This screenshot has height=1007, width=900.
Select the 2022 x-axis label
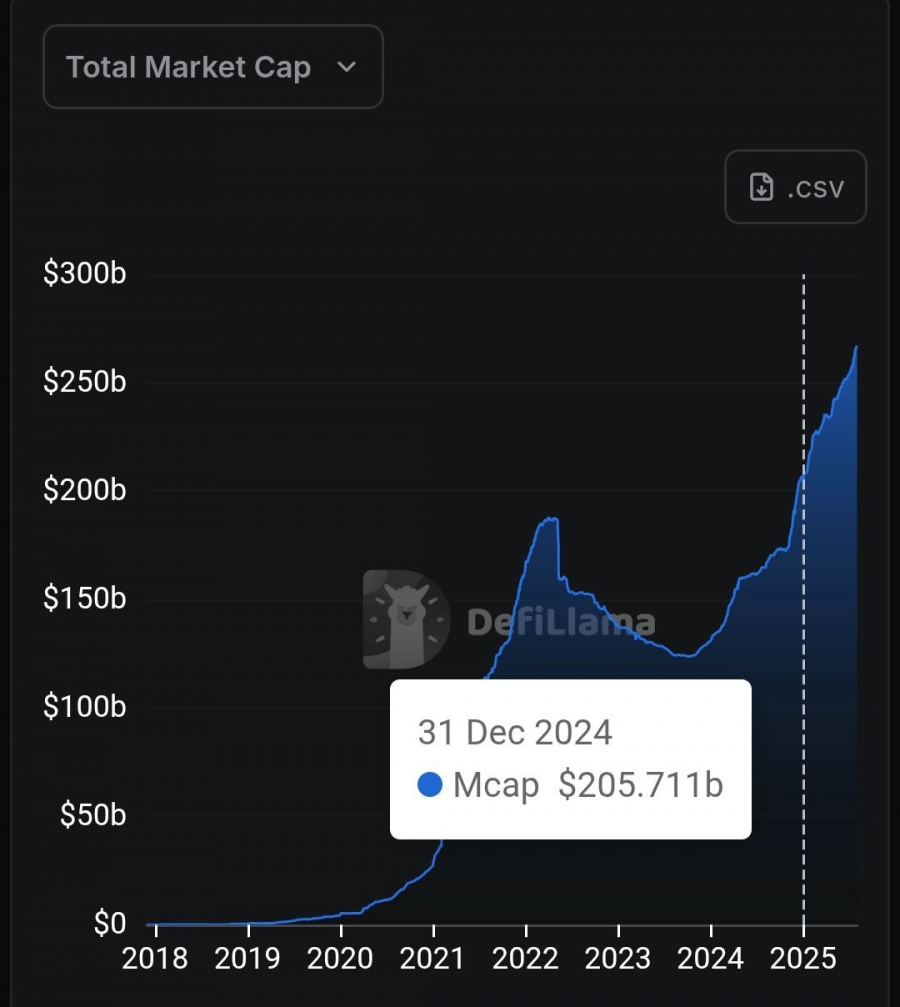[x=526, y=958]
